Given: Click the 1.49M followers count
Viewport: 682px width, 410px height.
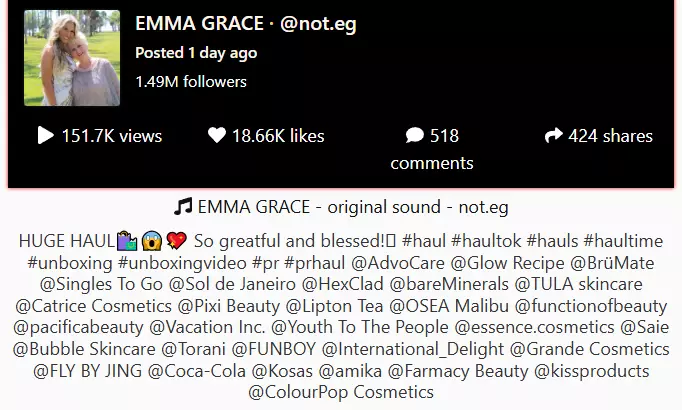Looking at the screenshot, I should (191, 82).
